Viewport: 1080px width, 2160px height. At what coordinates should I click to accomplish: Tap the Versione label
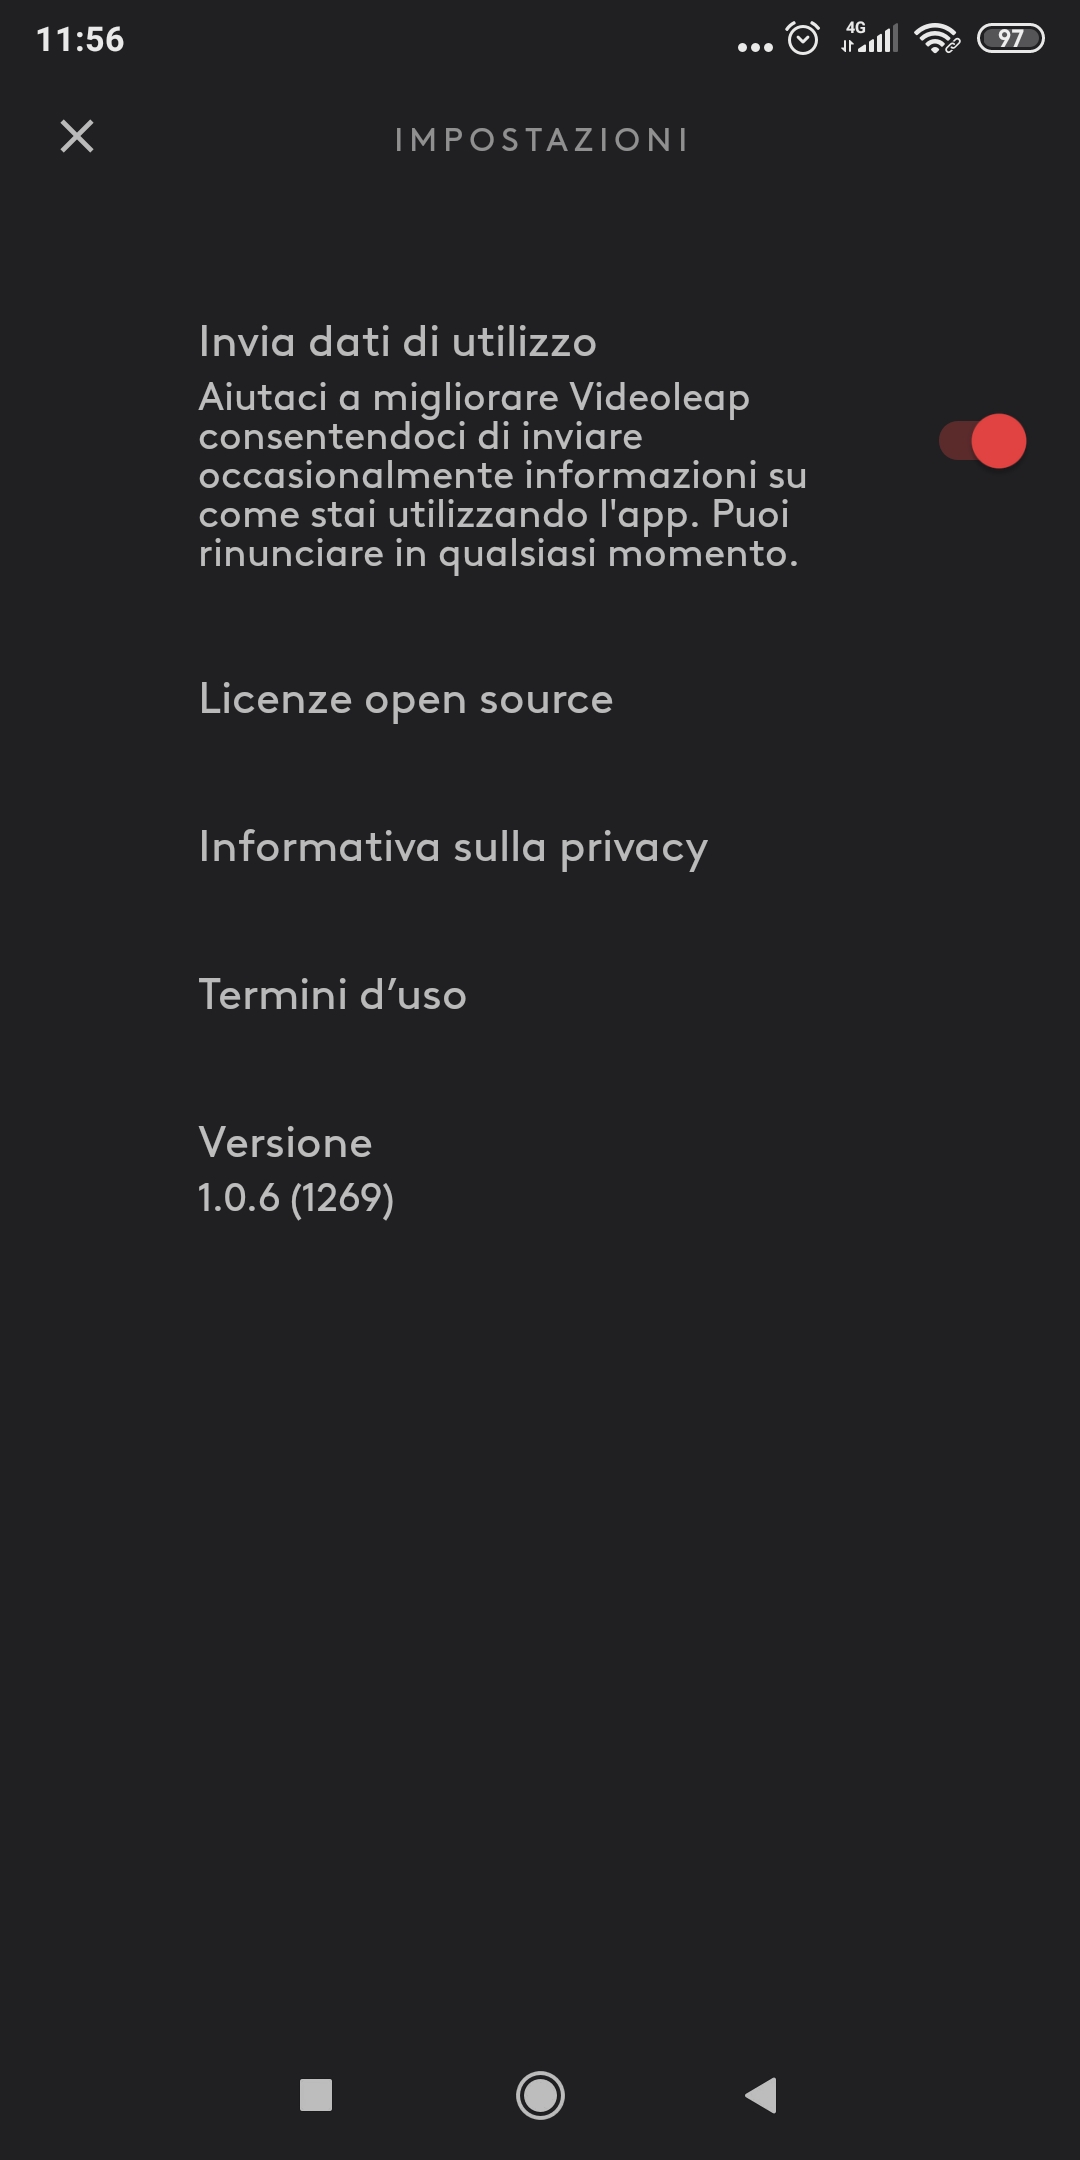[x=286, y=1142]
